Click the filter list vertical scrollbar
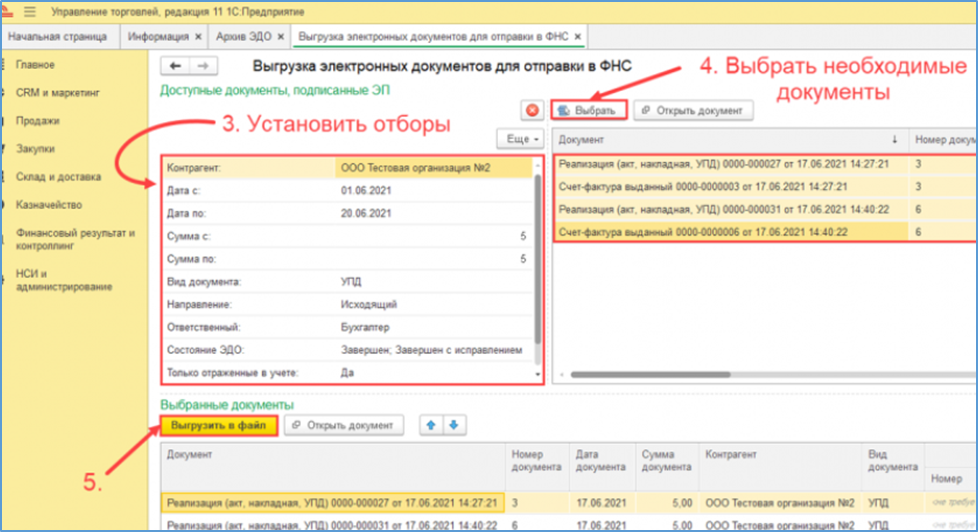 (x=538, y=258)
